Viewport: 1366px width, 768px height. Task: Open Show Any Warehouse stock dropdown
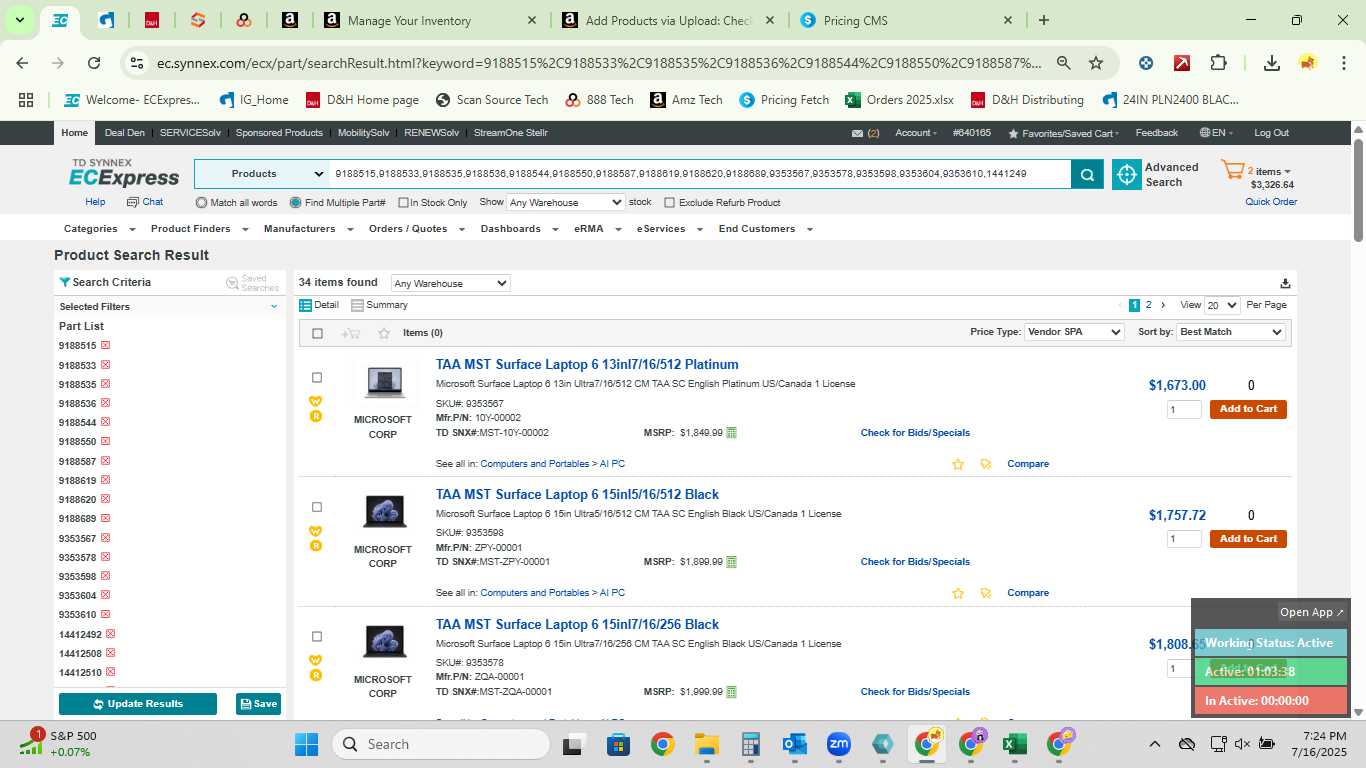point(566,202)
